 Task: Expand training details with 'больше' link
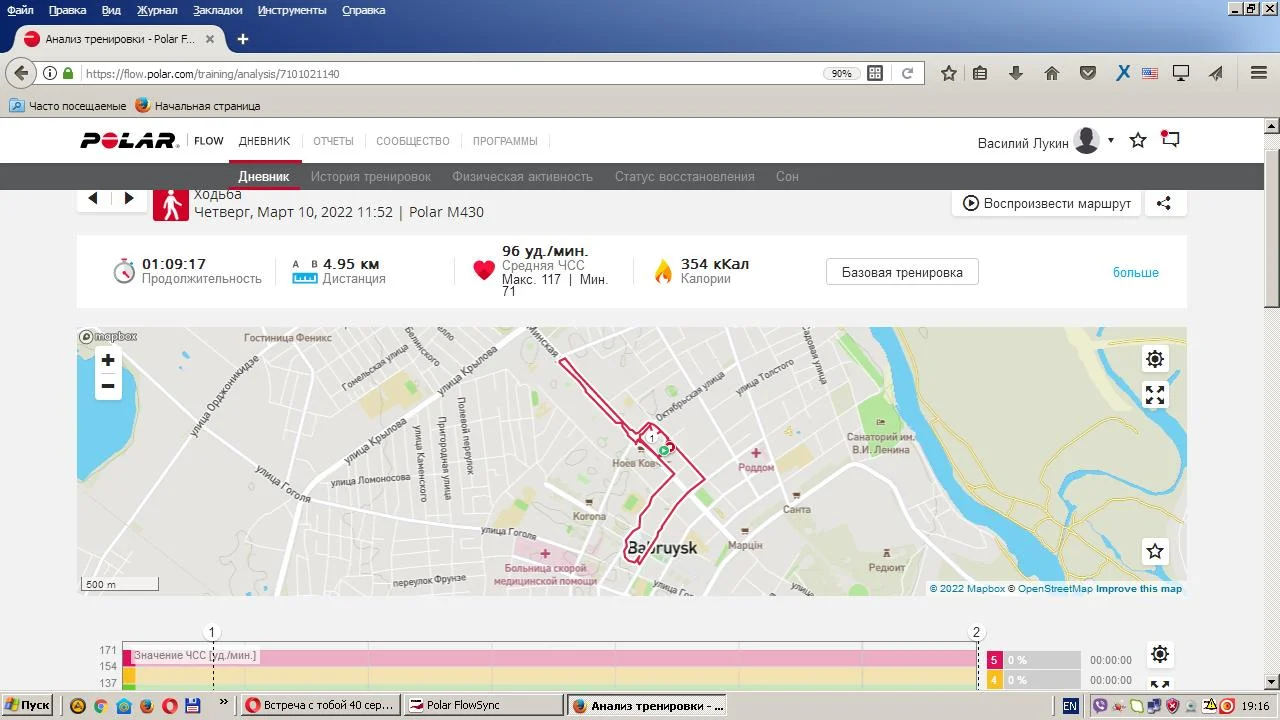click(1135, 272)
